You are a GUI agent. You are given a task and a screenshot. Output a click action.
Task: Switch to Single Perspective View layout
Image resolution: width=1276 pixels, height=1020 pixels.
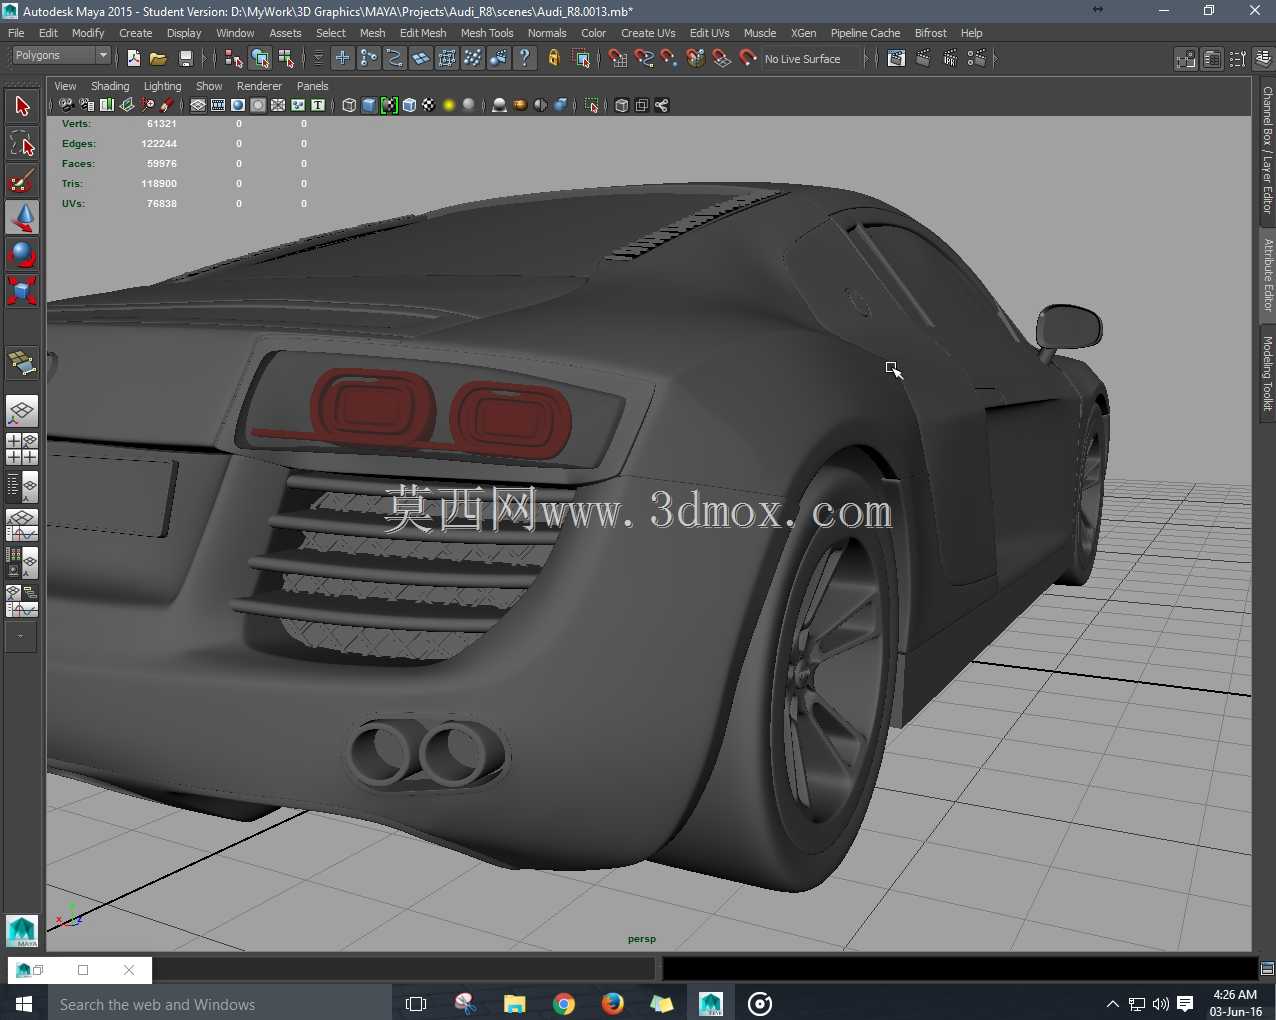click(x=22, y=411)
